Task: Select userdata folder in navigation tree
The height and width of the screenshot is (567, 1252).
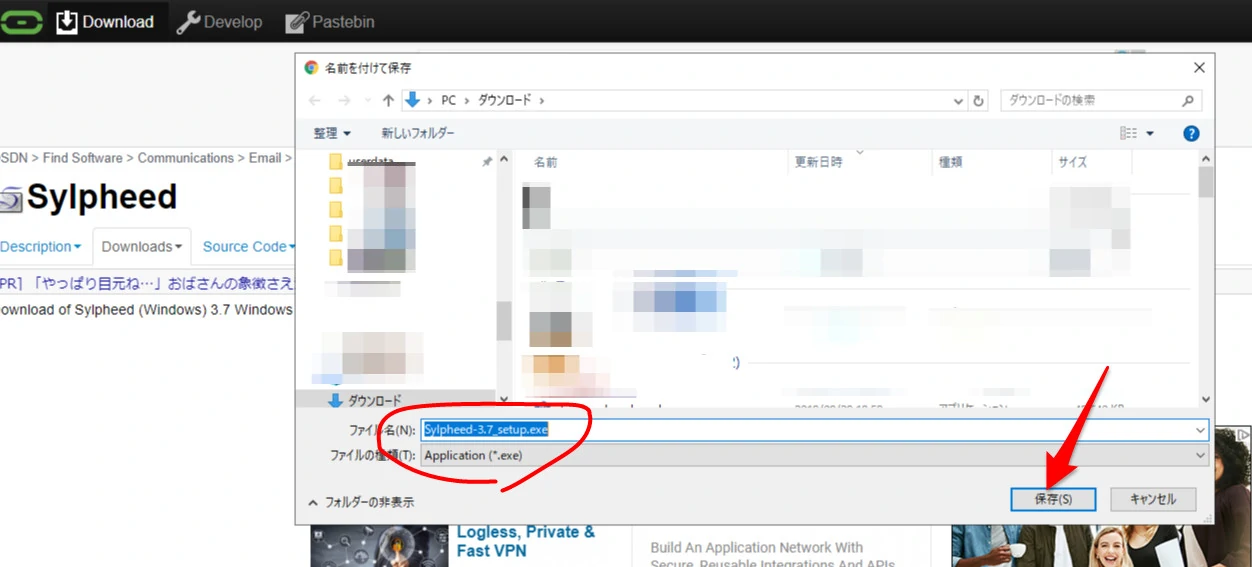Action: pyautogui.click(x=370, y=162)
